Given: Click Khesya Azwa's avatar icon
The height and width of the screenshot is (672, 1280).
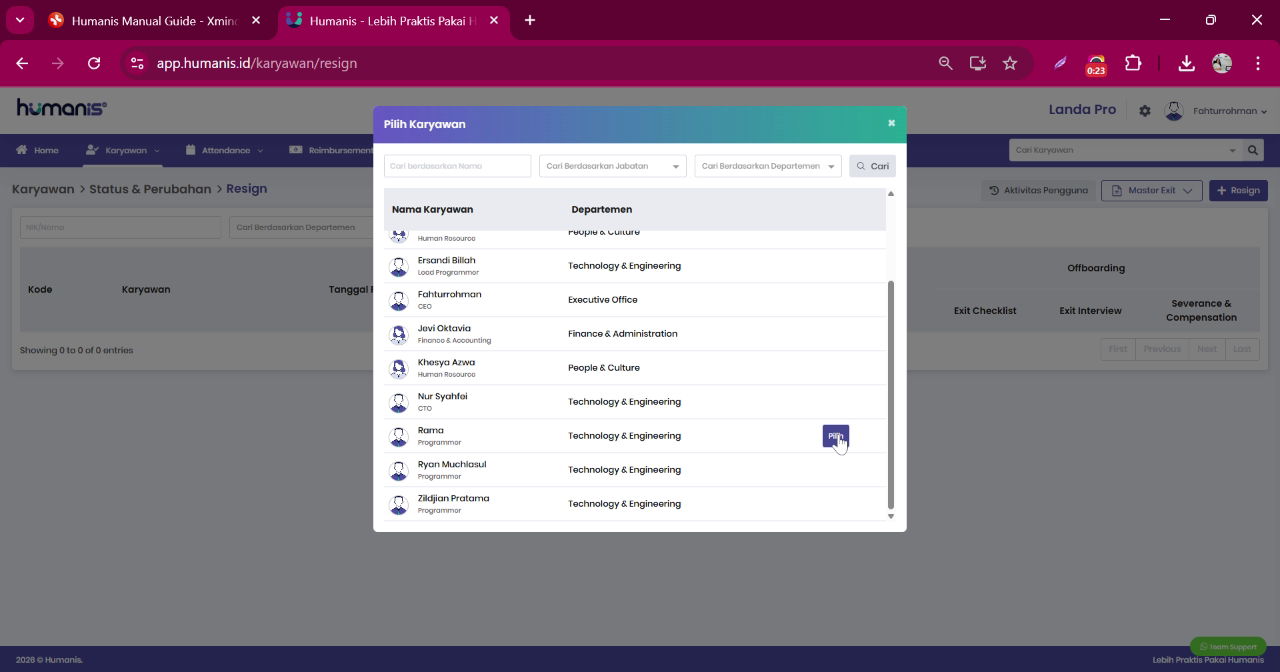Looking at the screenshot, I should point(399,369).
